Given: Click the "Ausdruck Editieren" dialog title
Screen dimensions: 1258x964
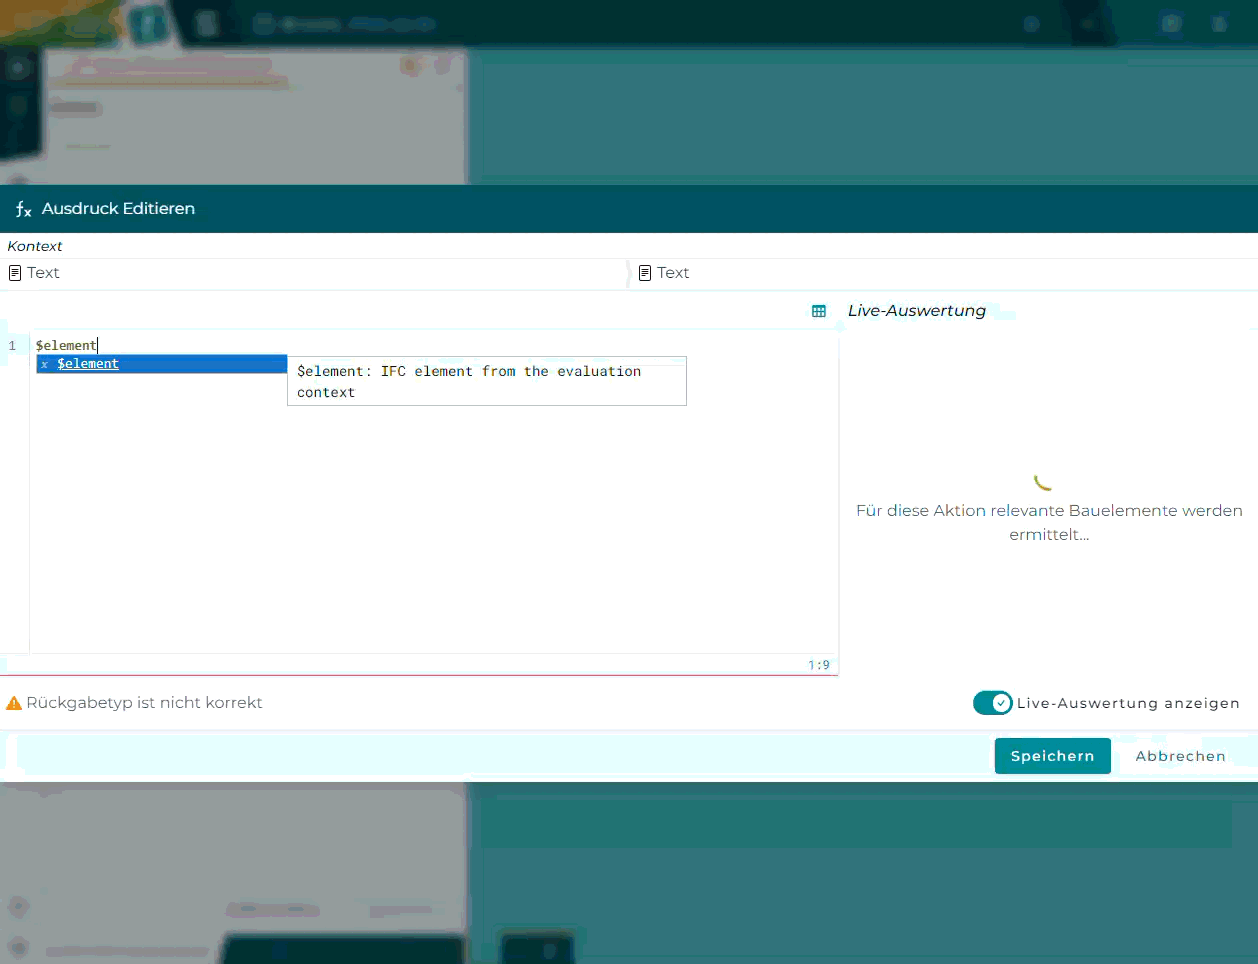Looking at the screenshot, I should pyautogui.click(x=118, y=209).
